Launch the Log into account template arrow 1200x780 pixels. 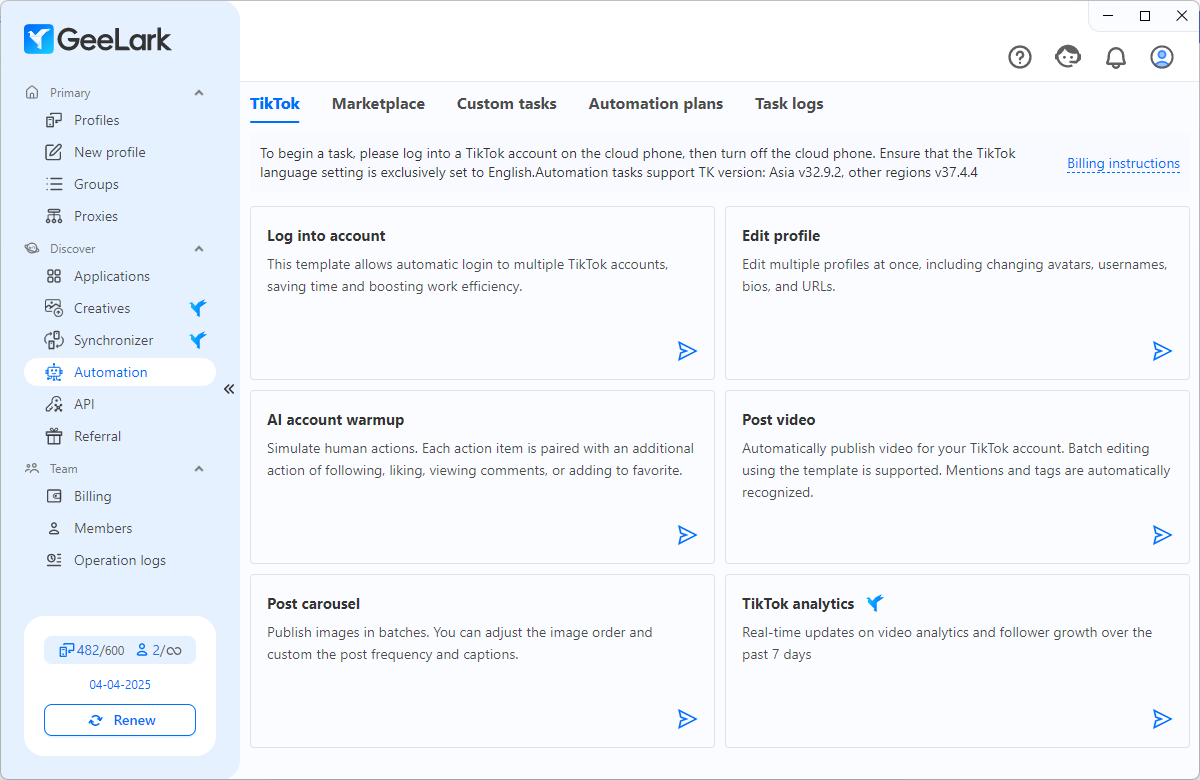(x=687, y=350)
